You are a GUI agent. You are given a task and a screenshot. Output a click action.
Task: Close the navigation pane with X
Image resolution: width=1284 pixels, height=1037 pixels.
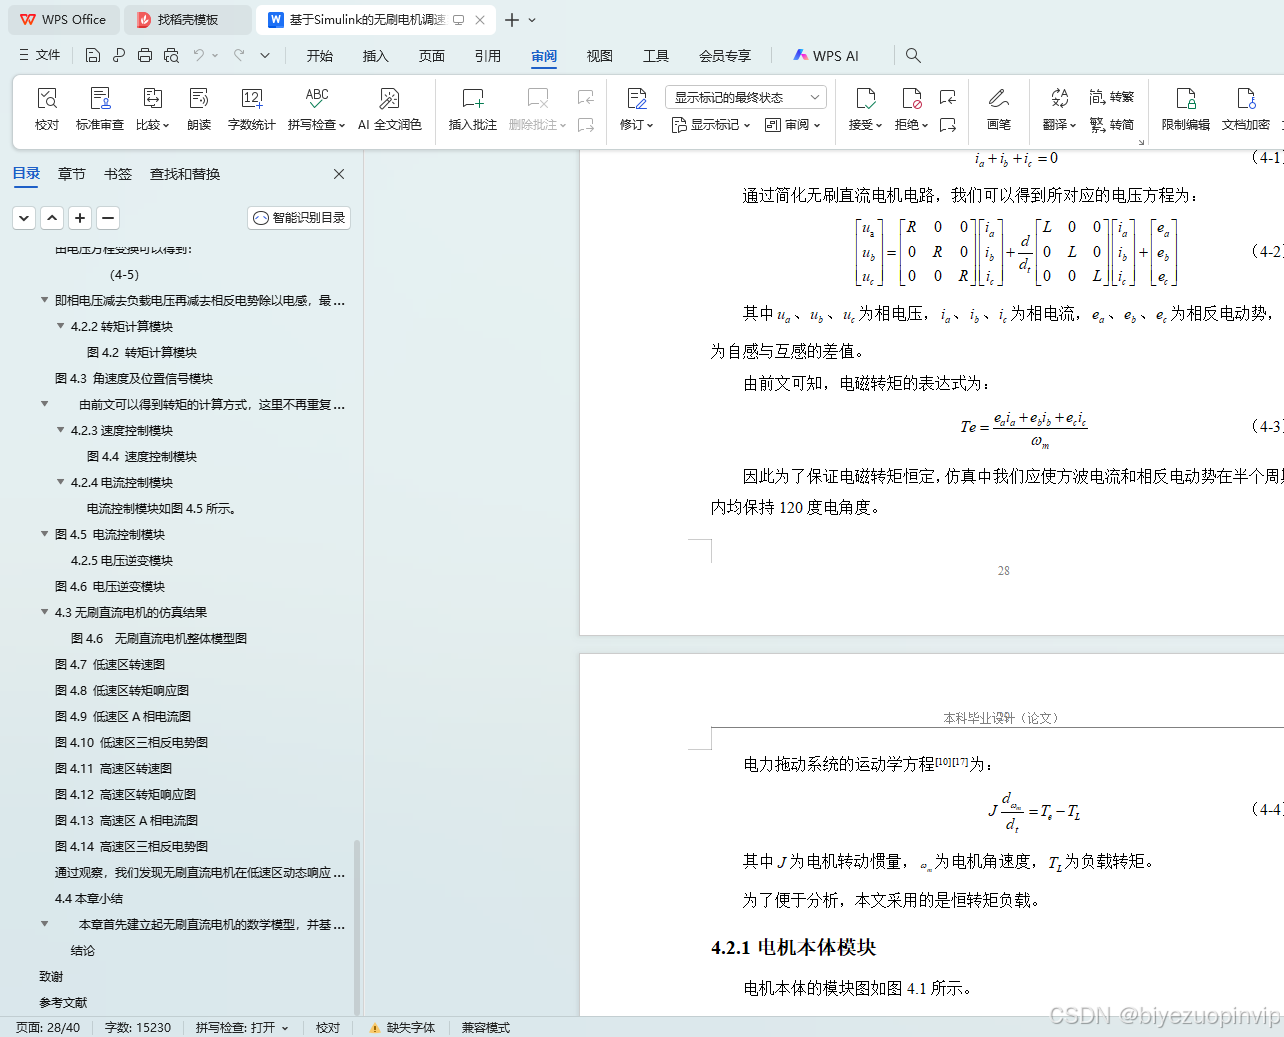[x=339, y=174]
